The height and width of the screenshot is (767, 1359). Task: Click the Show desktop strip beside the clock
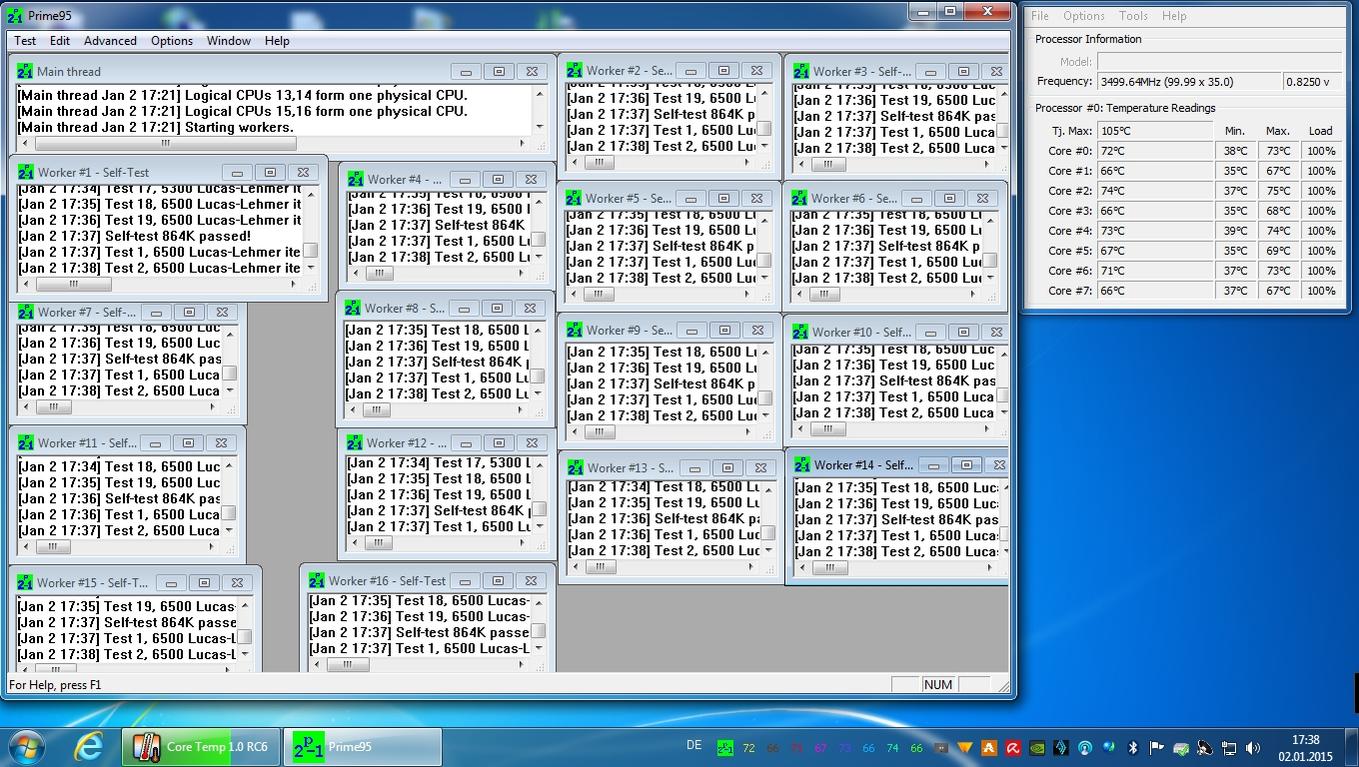1352,747
